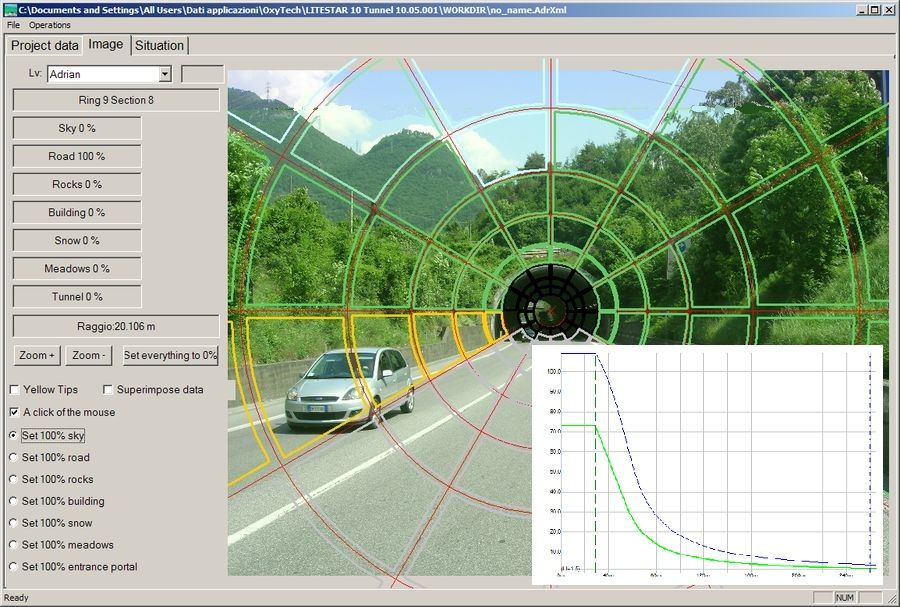Enable the Yellow Tips checkbox
Viewport: 900px width, 607px height.
click(14, 390)
